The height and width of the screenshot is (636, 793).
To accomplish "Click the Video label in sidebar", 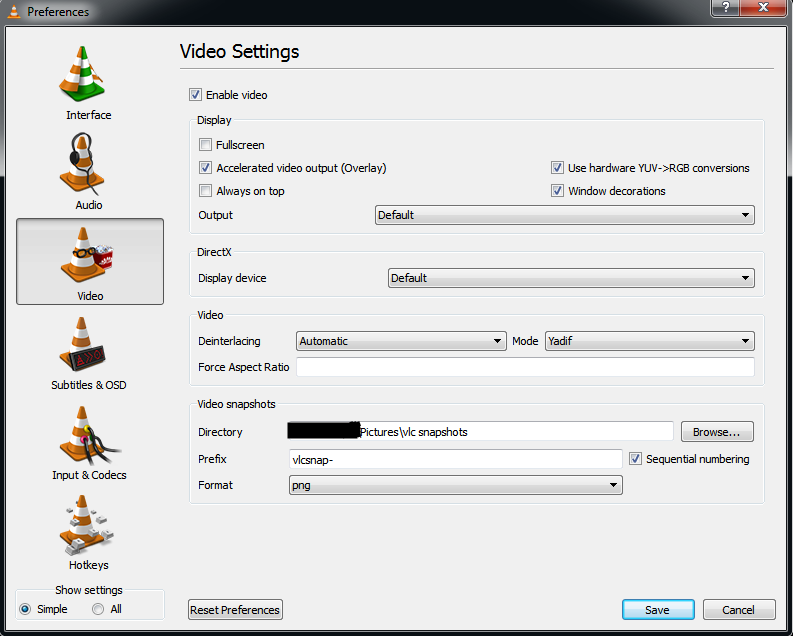I will 90,296.
